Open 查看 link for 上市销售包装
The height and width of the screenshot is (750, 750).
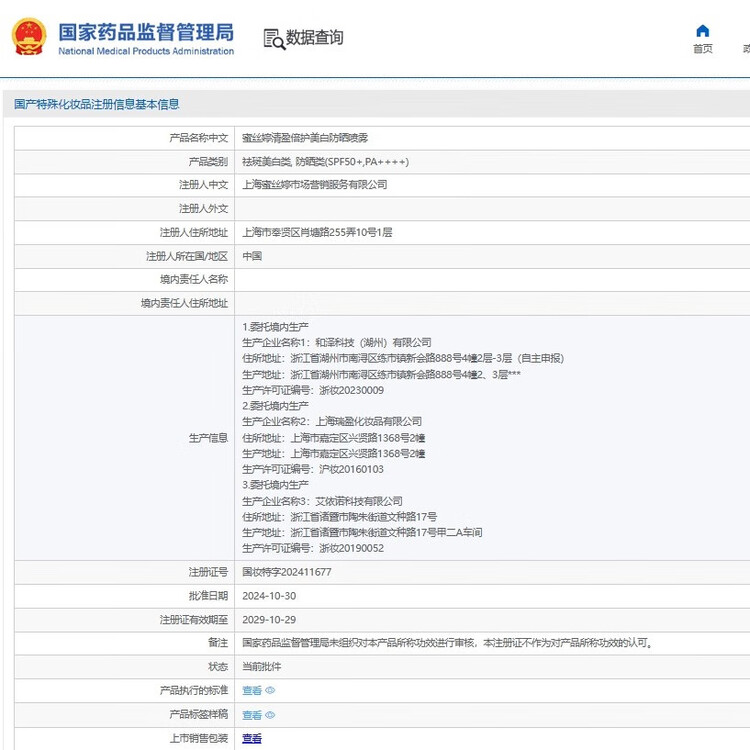[251, 738]
